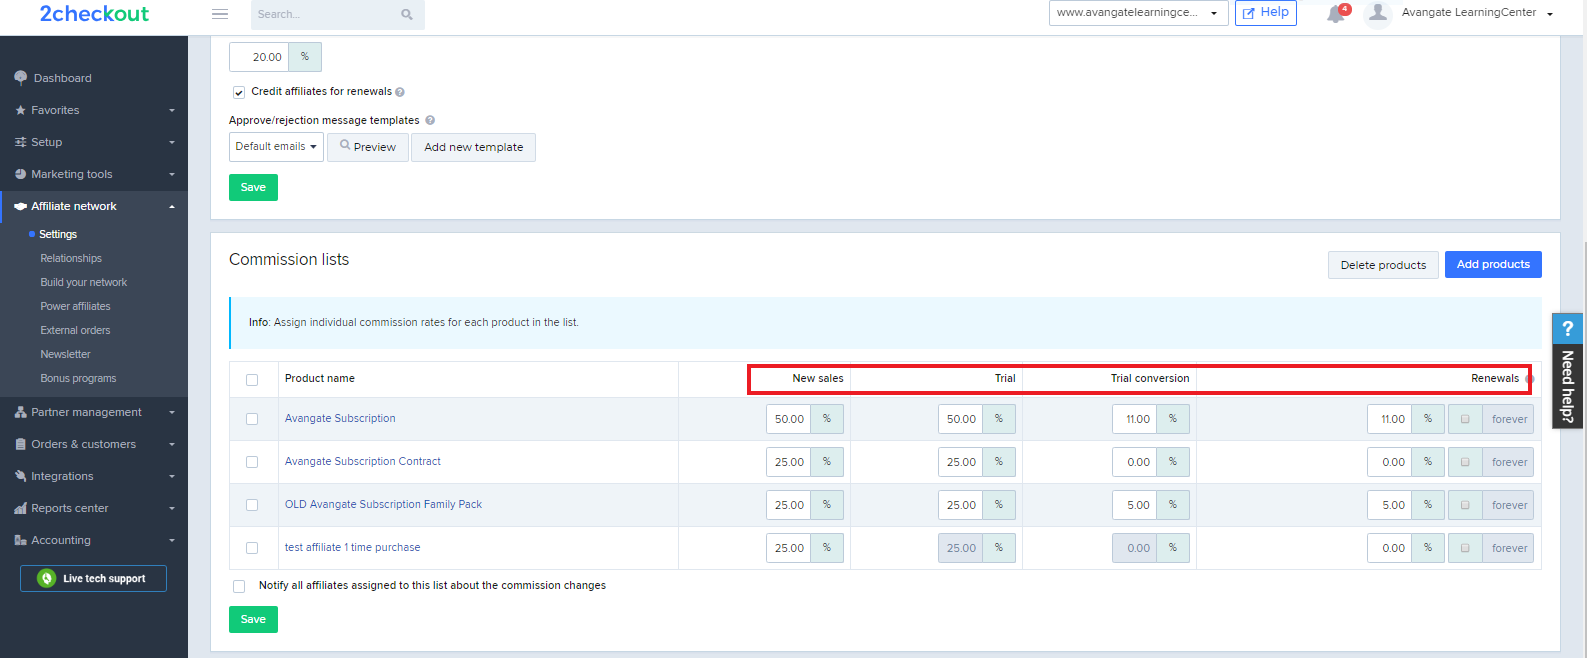Open the notifications bell icon

1336,14
